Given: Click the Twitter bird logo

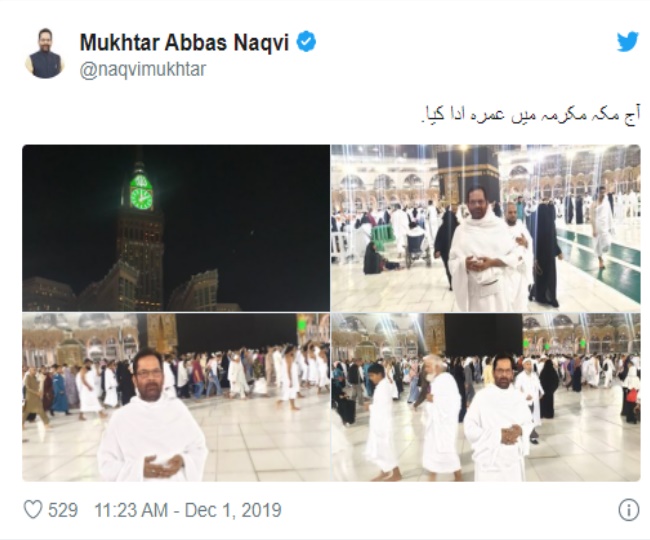Looking at the screenshot, I should (x=628, y=42).
